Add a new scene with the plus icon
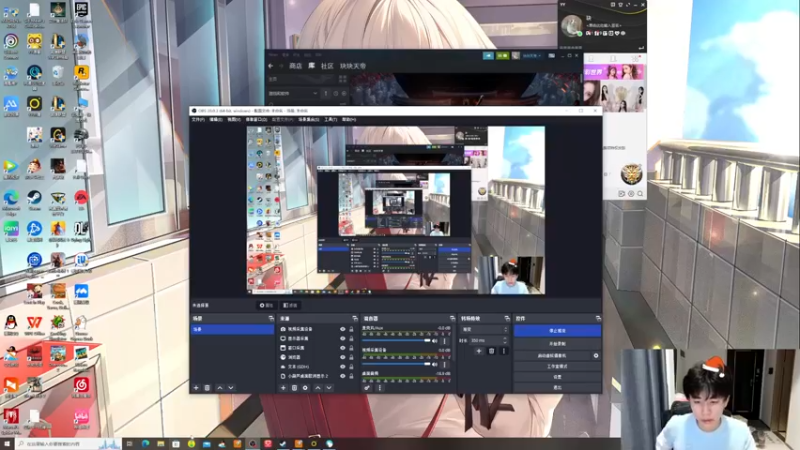The image size is (800, 450). 196,388
